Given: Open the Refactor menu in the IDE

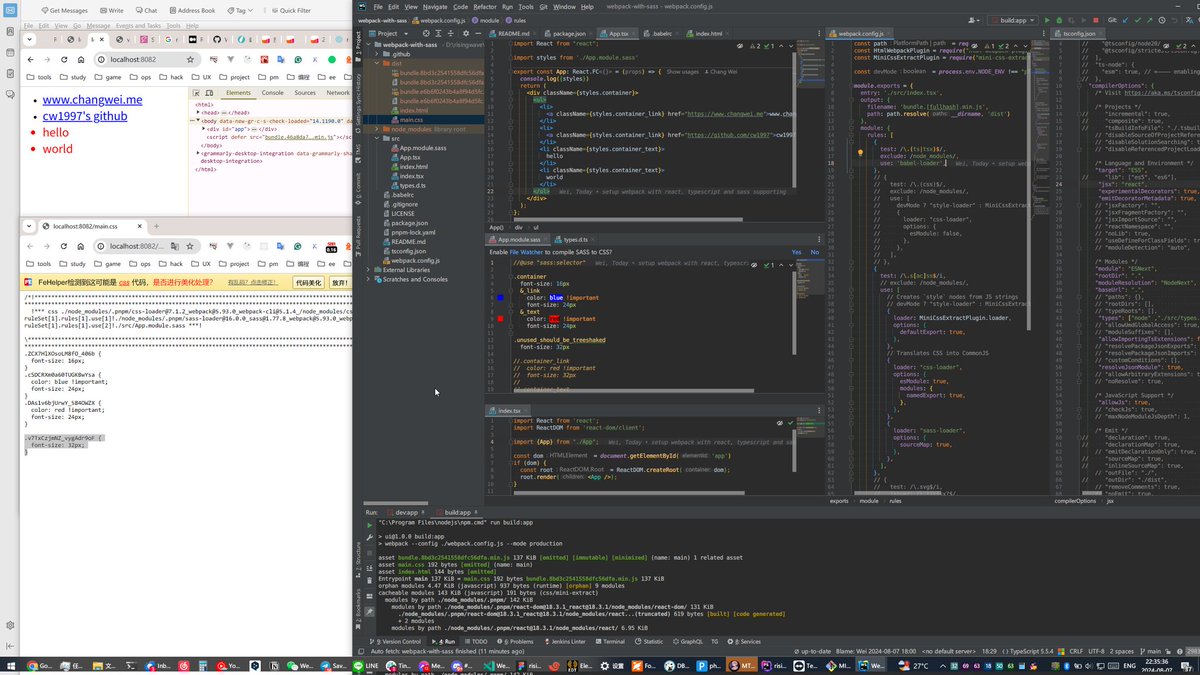Looking at the screenshot, I should 484,6.
